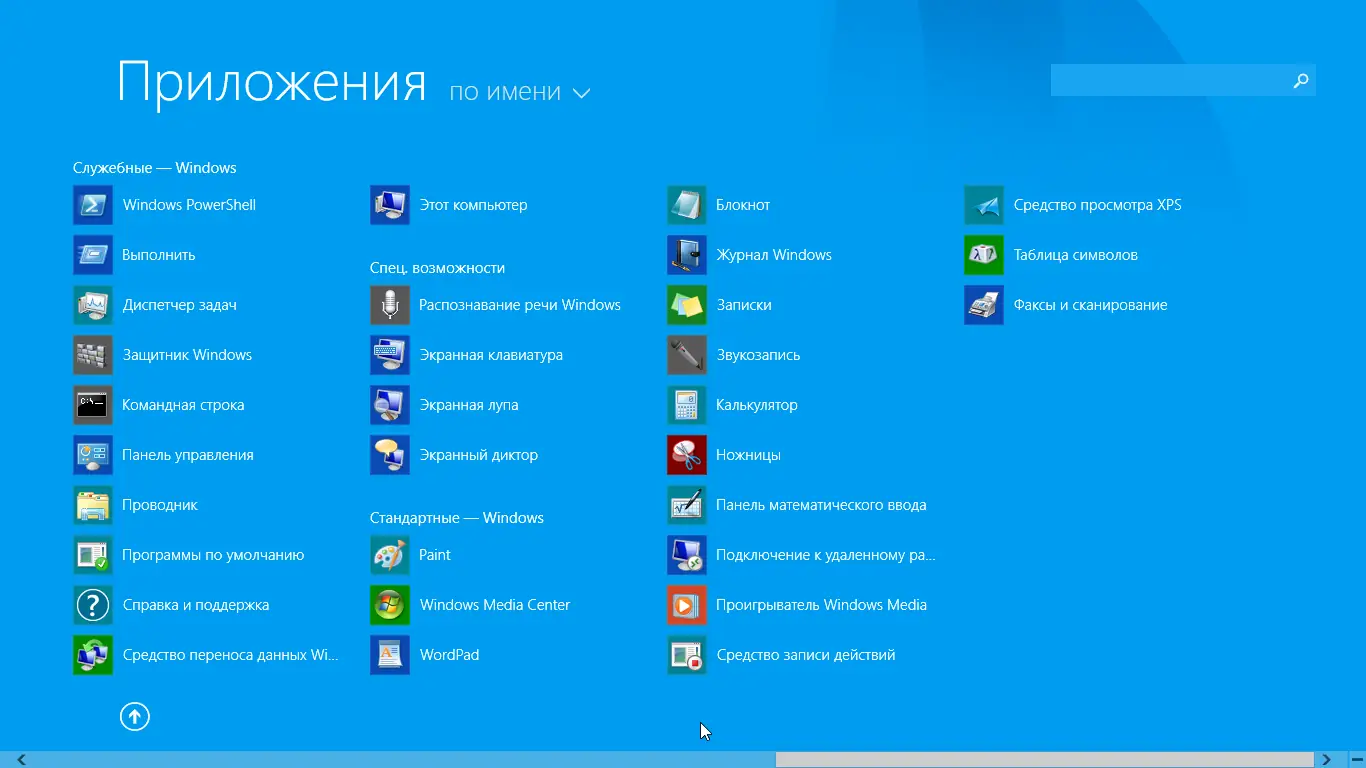The image size is (1366, 768).
Task: Open Калькулятор icon
Action: click(687, 405)
